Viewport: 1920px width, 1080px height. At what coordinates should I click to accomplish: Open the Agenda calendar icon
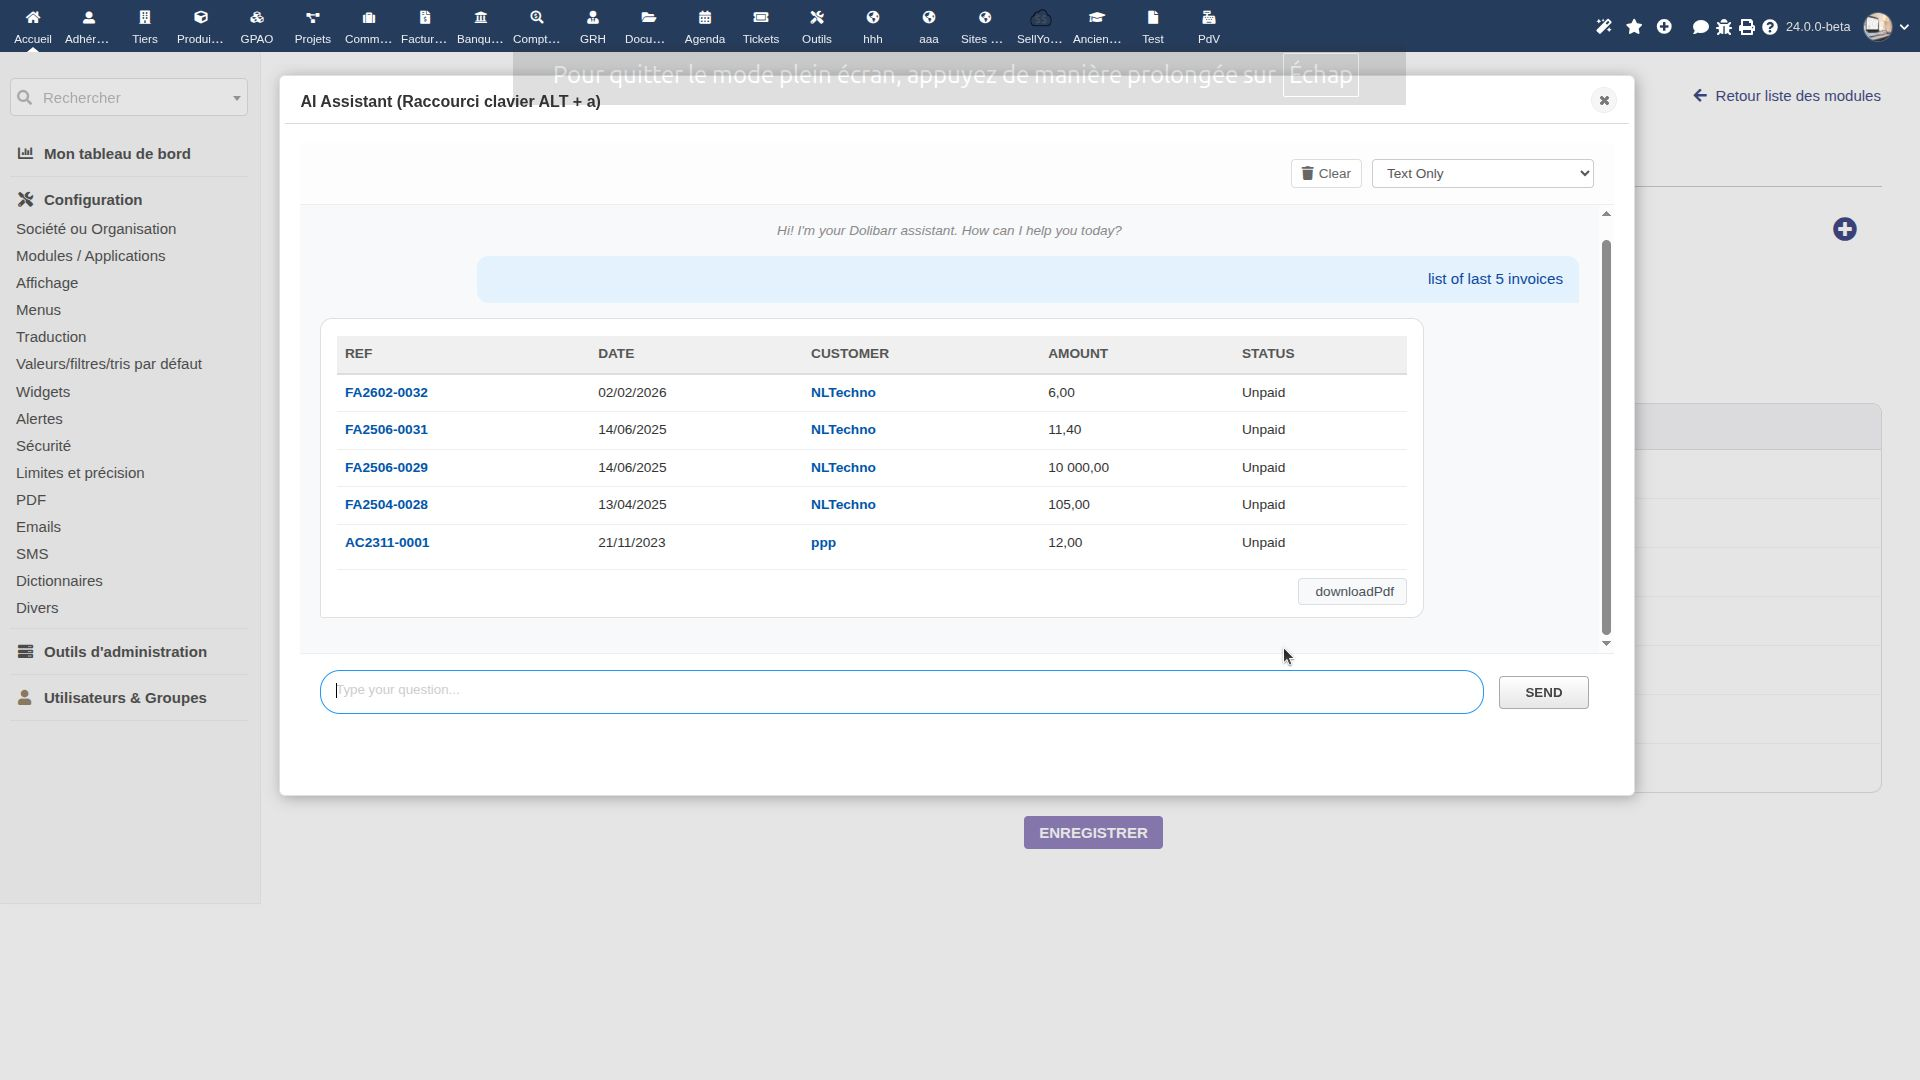pyautogui.click(x=704, y=18)
